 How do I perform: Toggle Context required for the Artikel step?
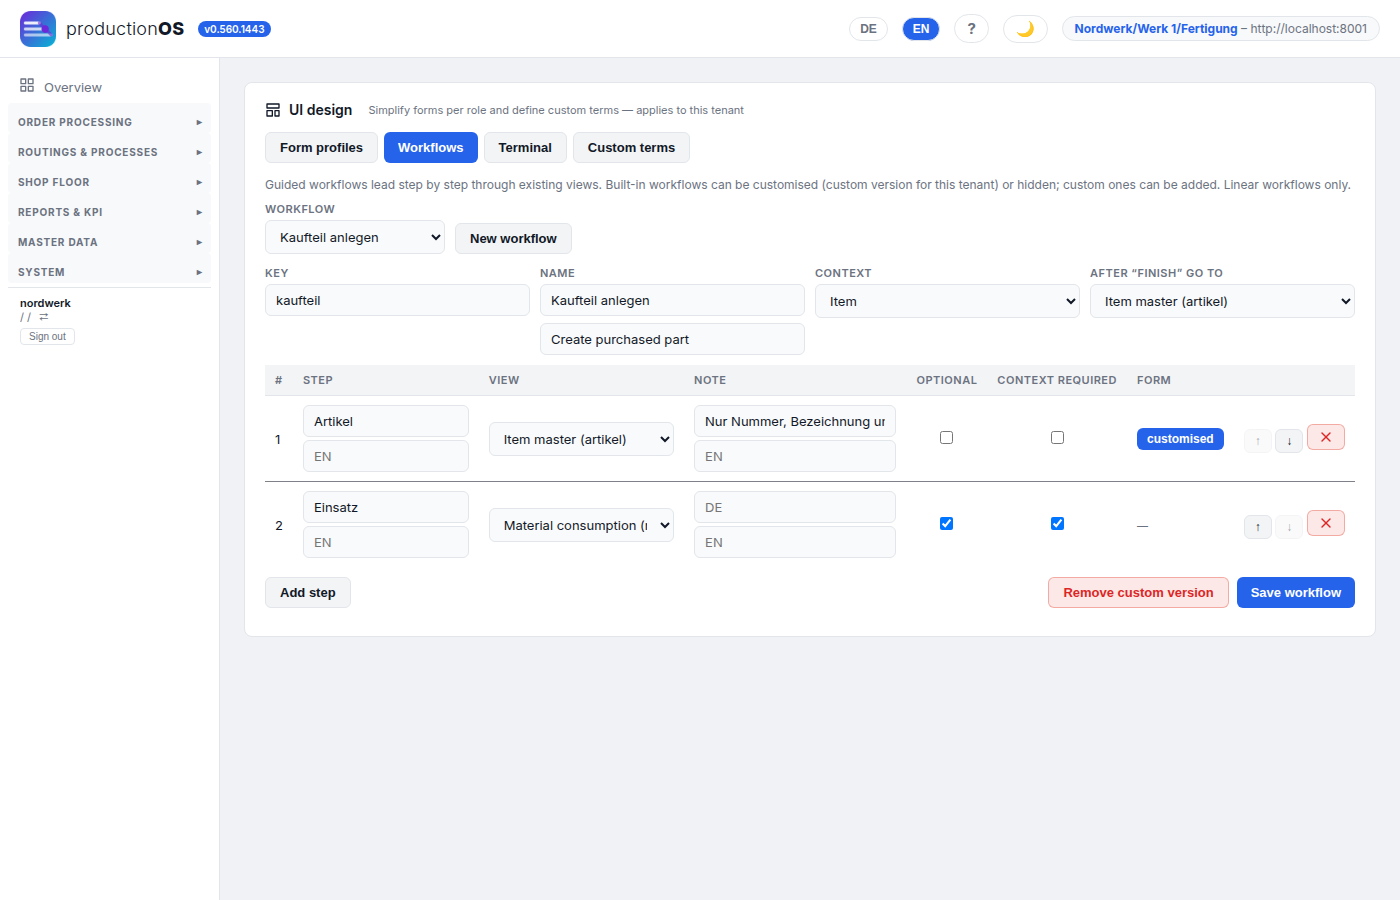1057,438
